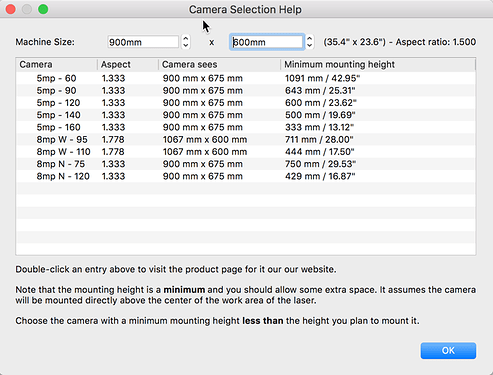Click the Machine Size label

pos(45,42)
